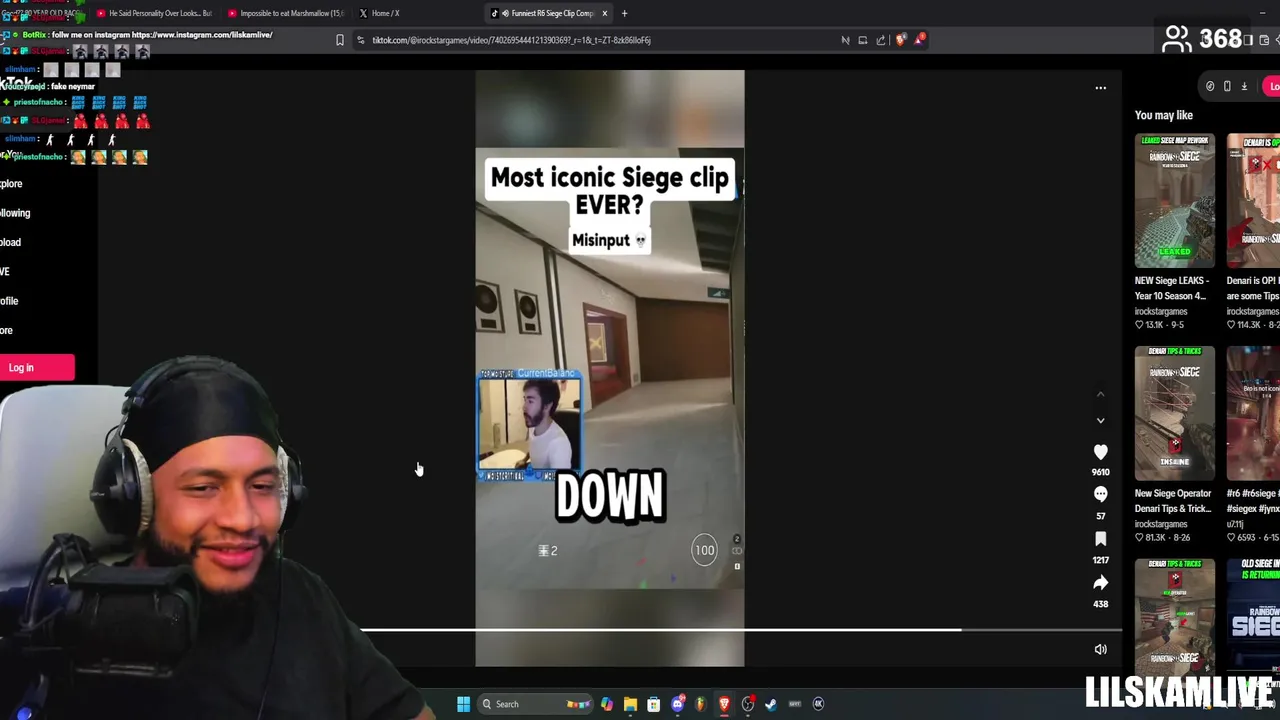
Task: Switch to the Home / X tab
Action: tap(380, 13)
